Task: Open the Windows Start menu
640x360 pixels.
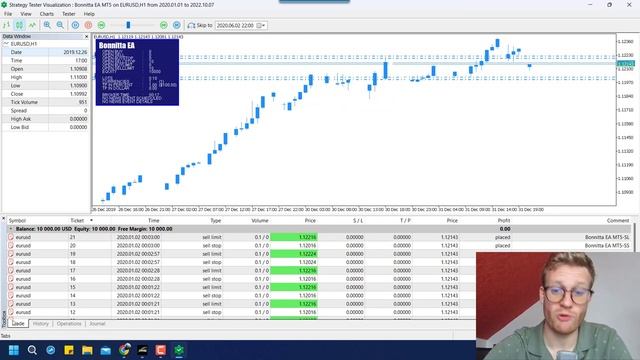Action: point(13,350)
